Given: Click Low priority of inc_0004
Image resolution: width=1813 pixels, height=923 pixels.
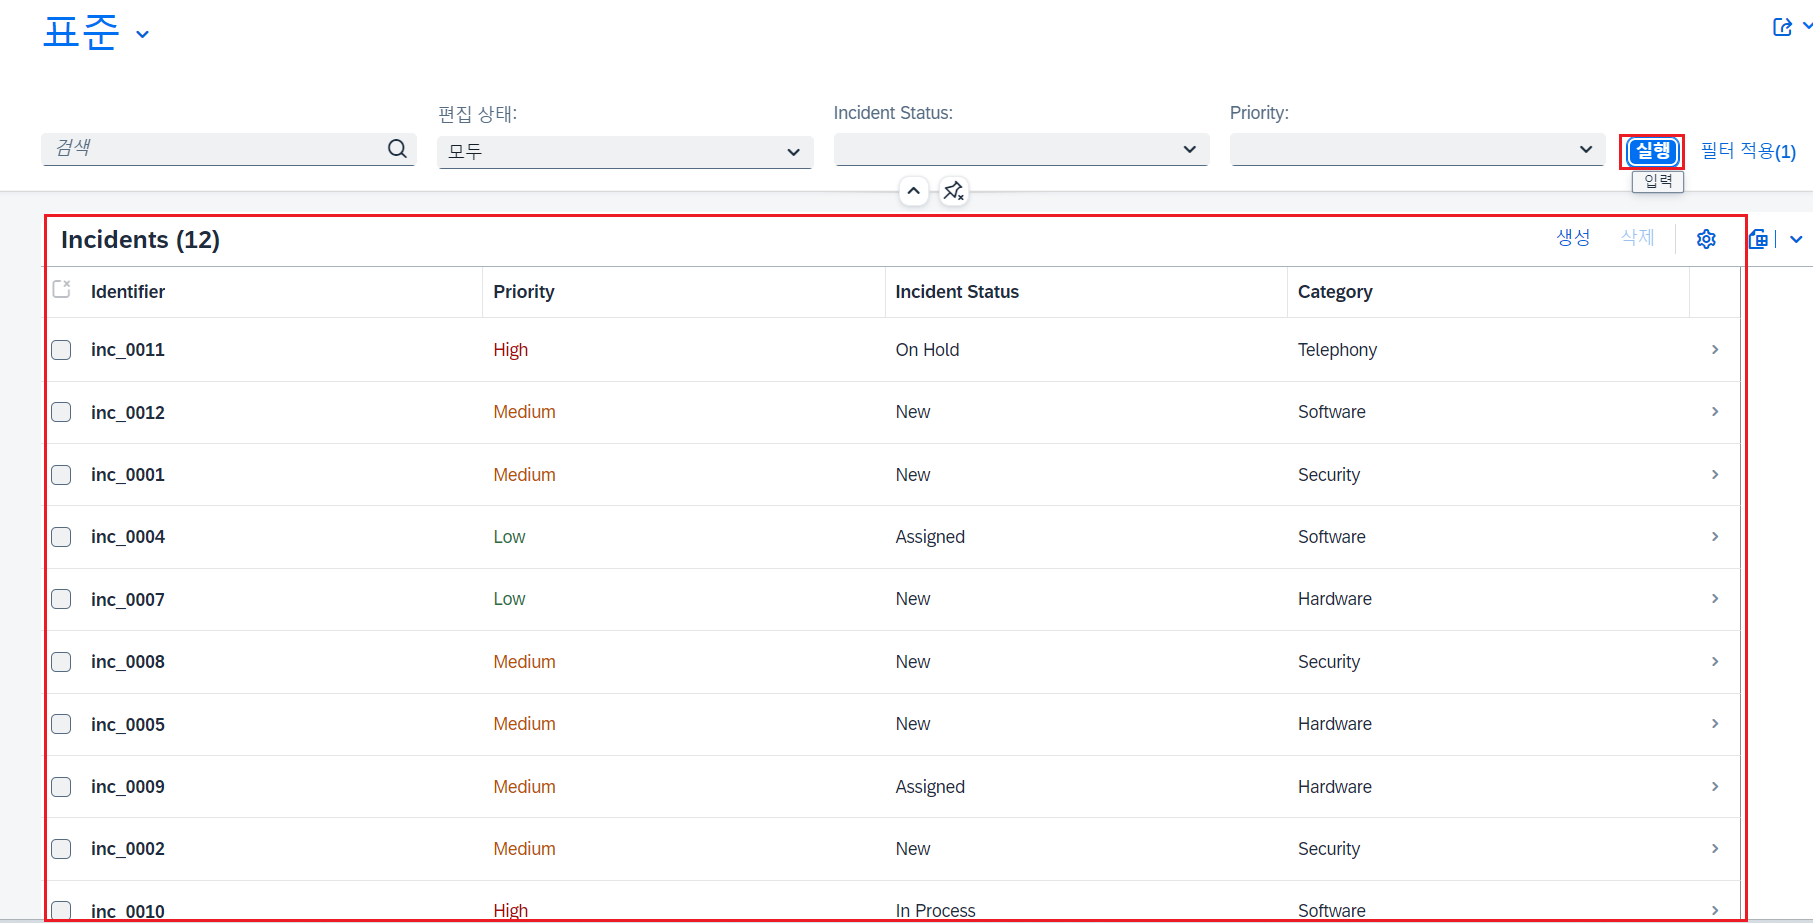Looking at the screenshot, I should click(509, 537).
